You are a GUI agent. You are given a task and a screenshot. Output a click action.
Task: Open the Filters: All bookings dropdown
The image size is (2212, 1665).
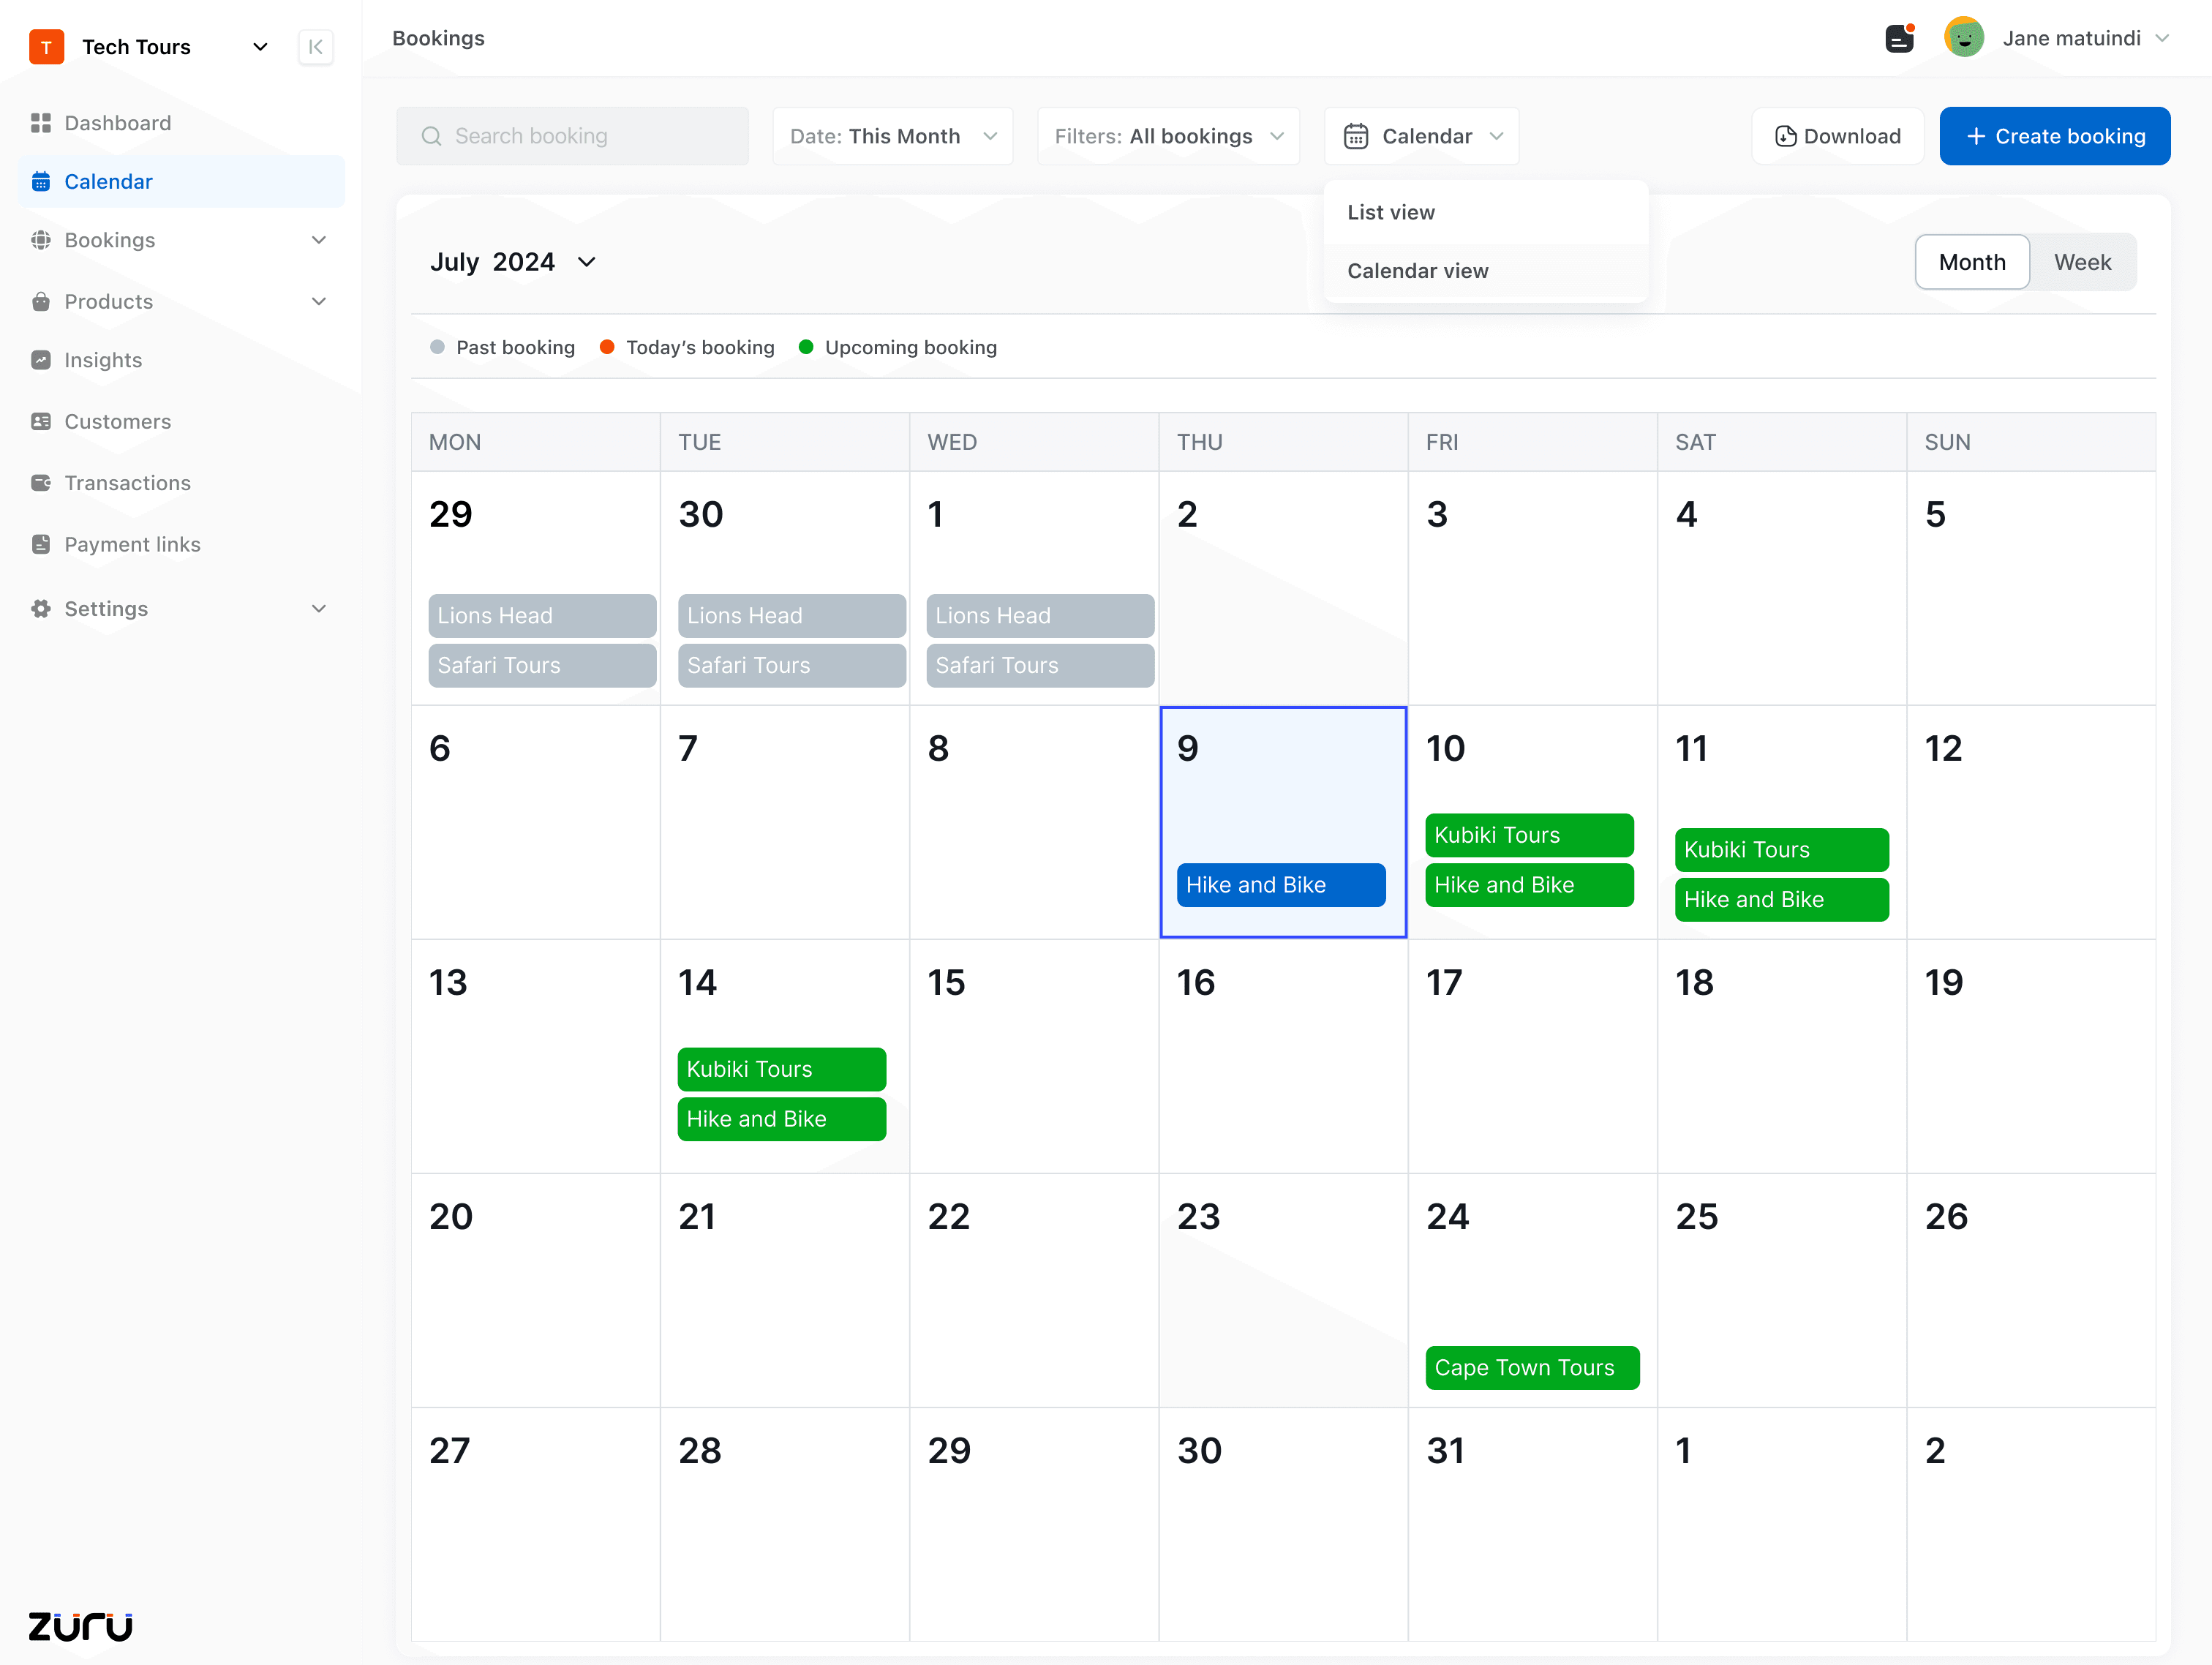click(1168, 136)
